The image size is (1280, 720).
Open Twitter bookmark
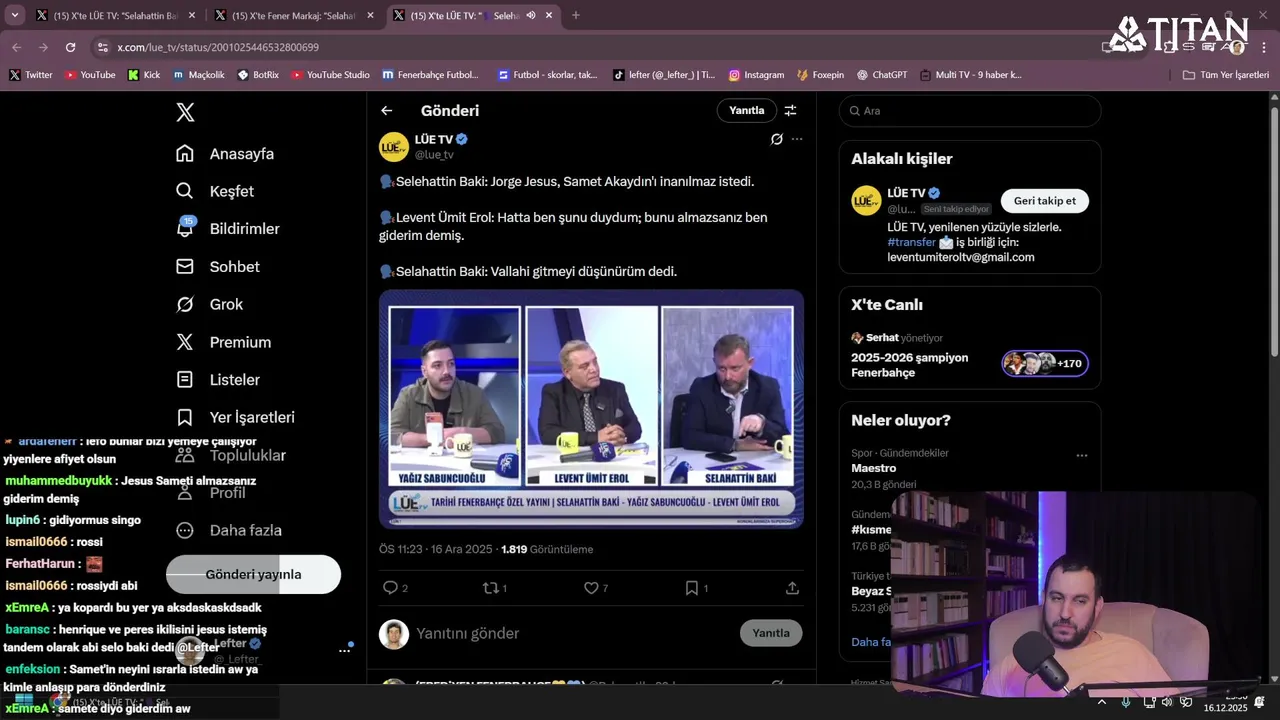(x=31, y=75)
